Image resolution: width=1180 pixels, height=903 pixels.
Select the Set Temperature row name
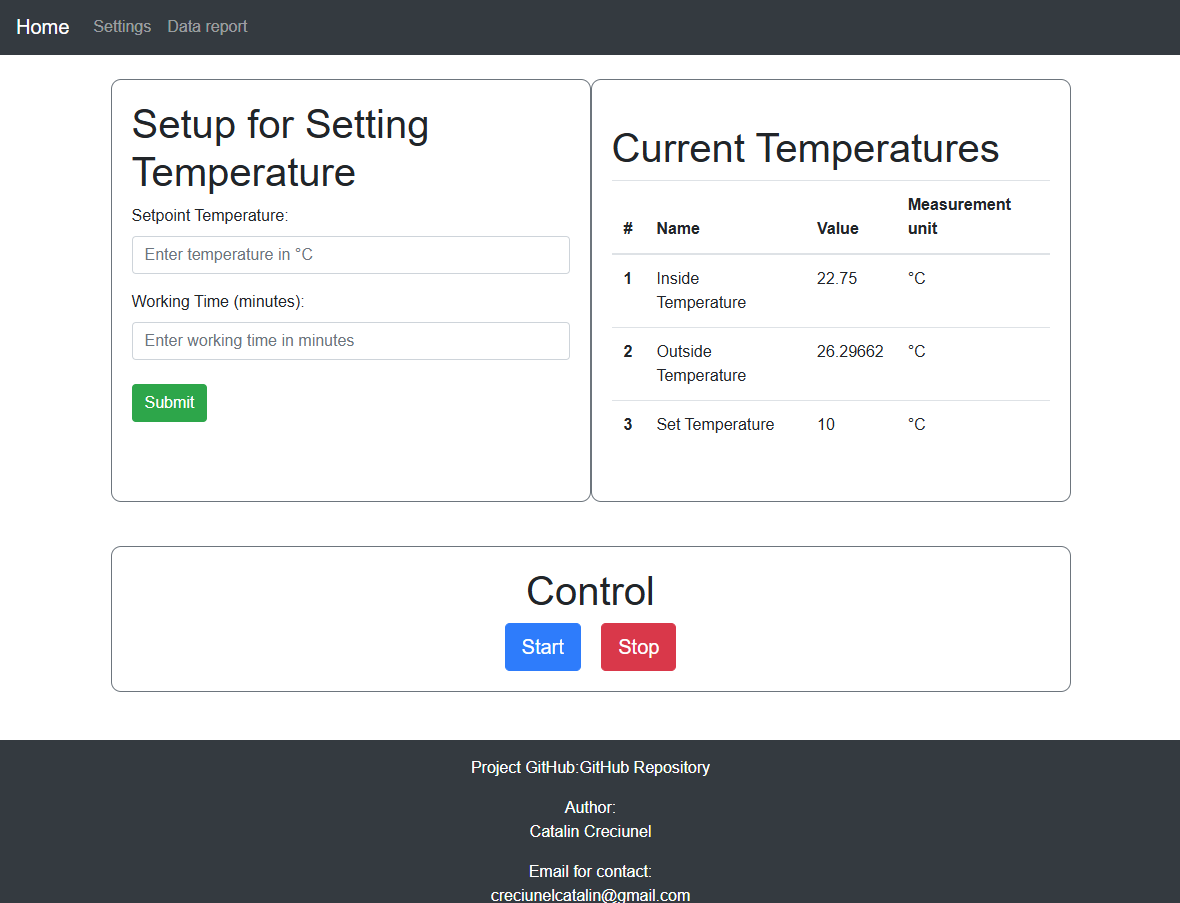point(715,425)
